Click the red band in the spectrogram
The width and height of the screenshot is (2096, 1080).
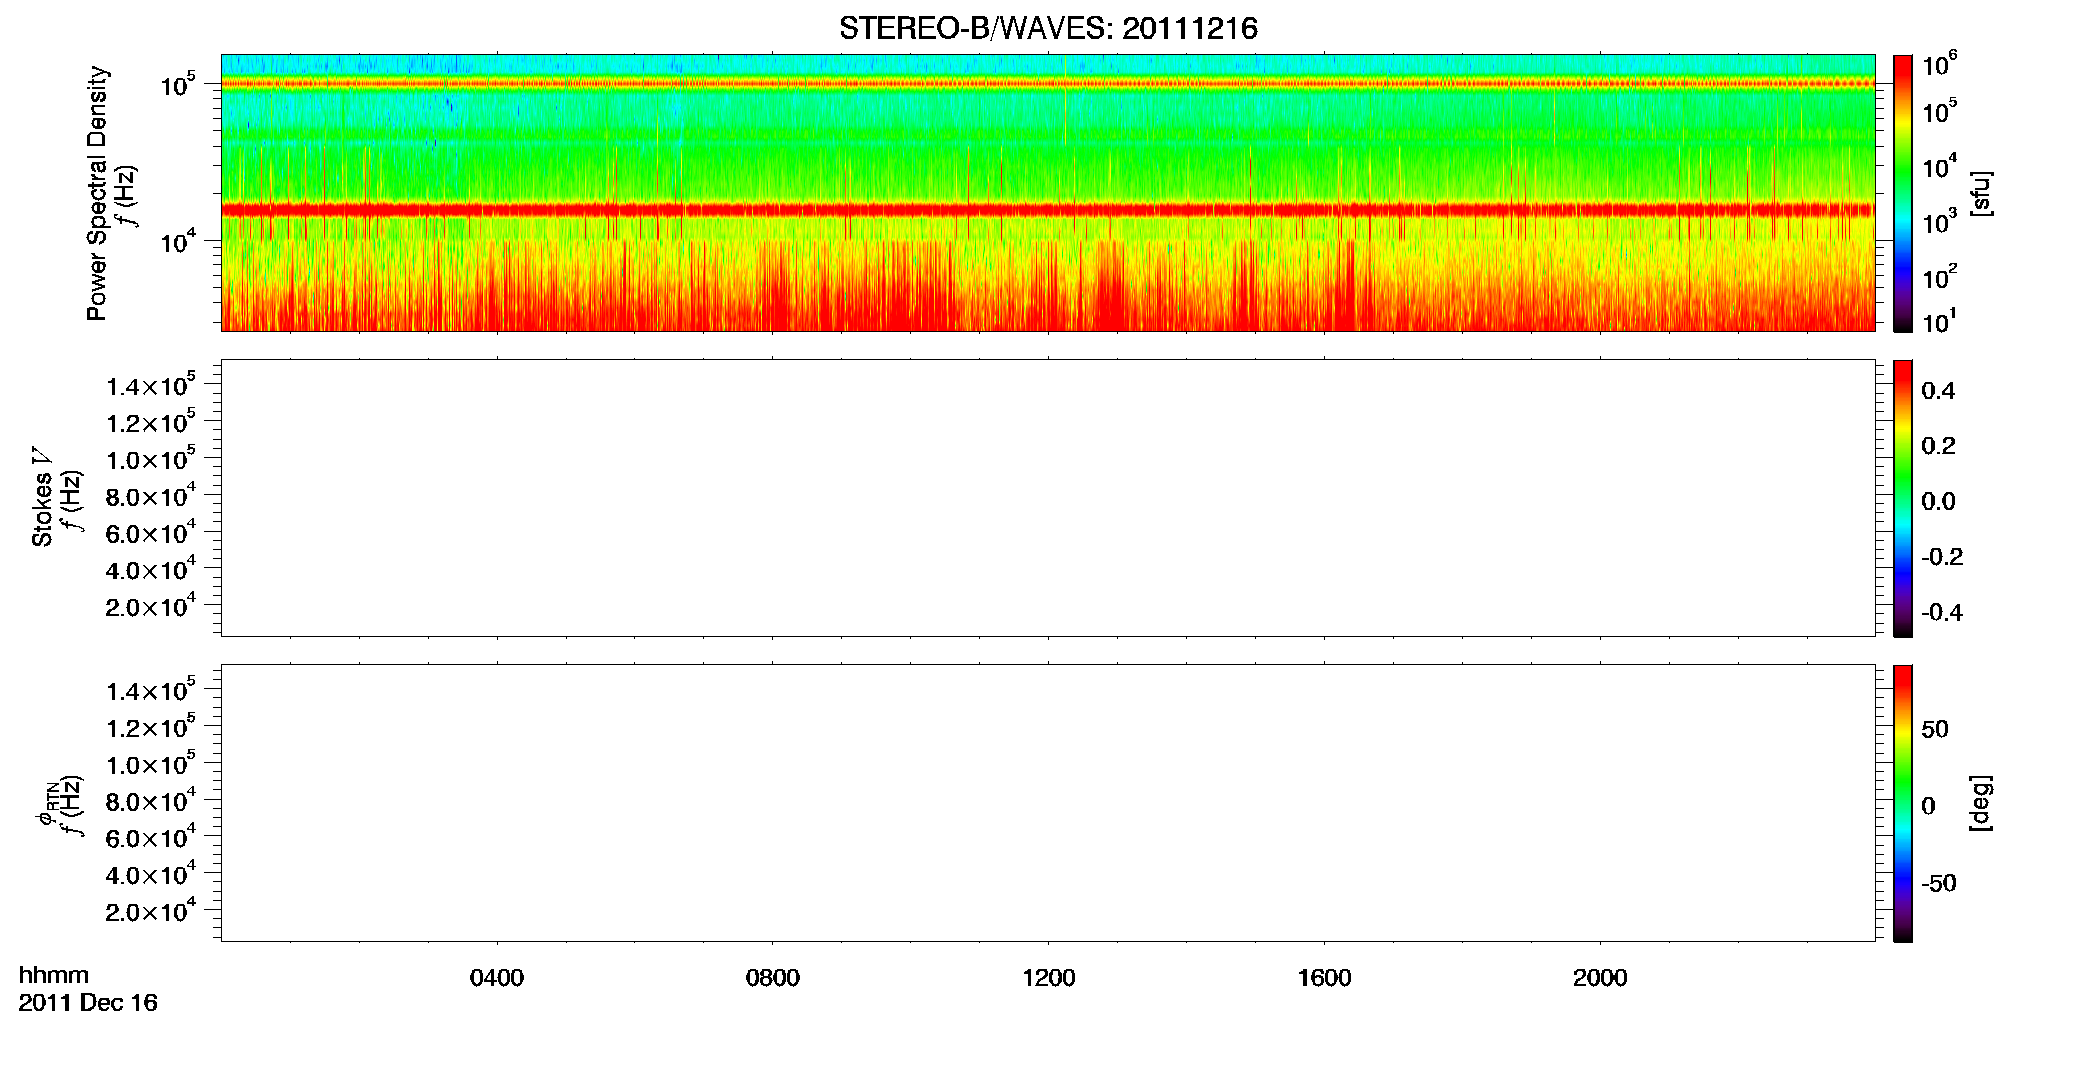coord(1048,210)
